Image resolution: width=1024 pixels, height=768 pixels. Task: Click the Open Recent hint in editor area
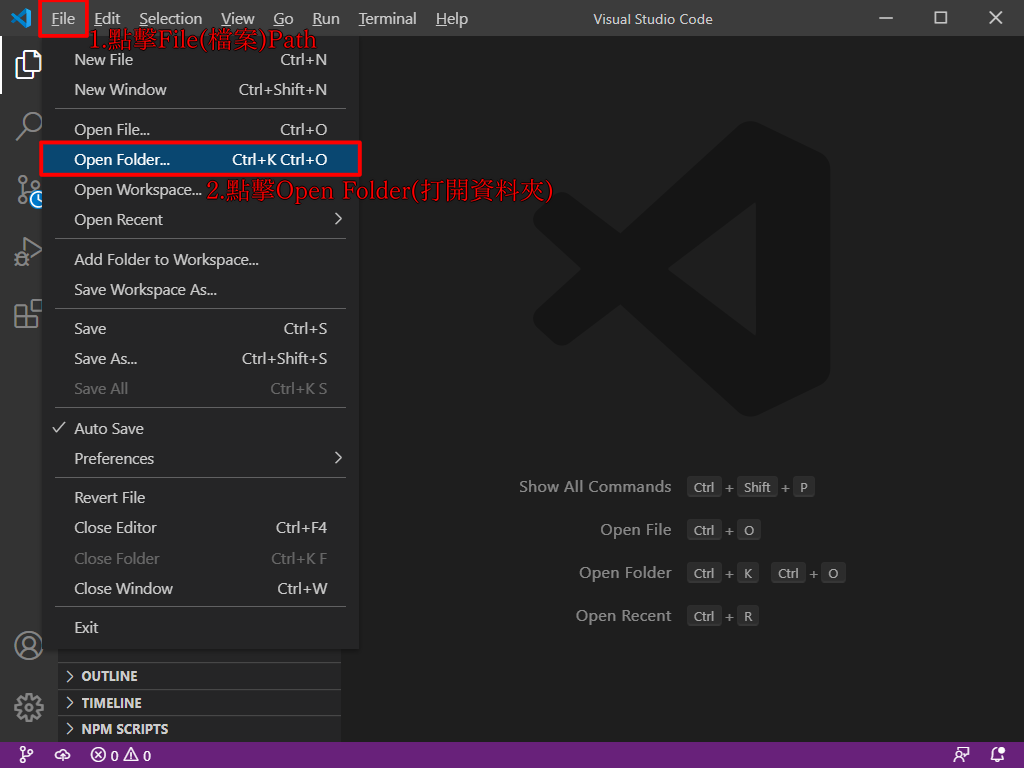(623, 616)
